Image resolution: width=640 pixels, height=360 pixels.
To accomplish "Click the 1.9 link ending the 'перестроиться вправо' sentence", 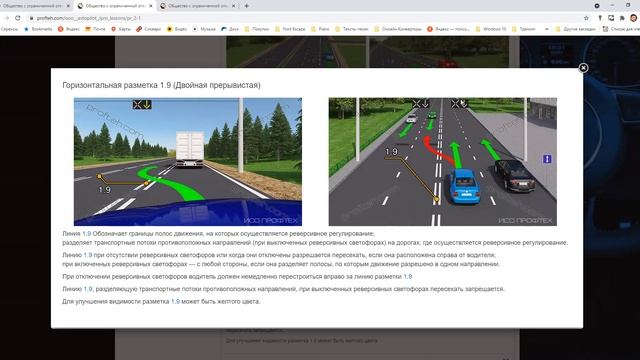I will (408, 276).
